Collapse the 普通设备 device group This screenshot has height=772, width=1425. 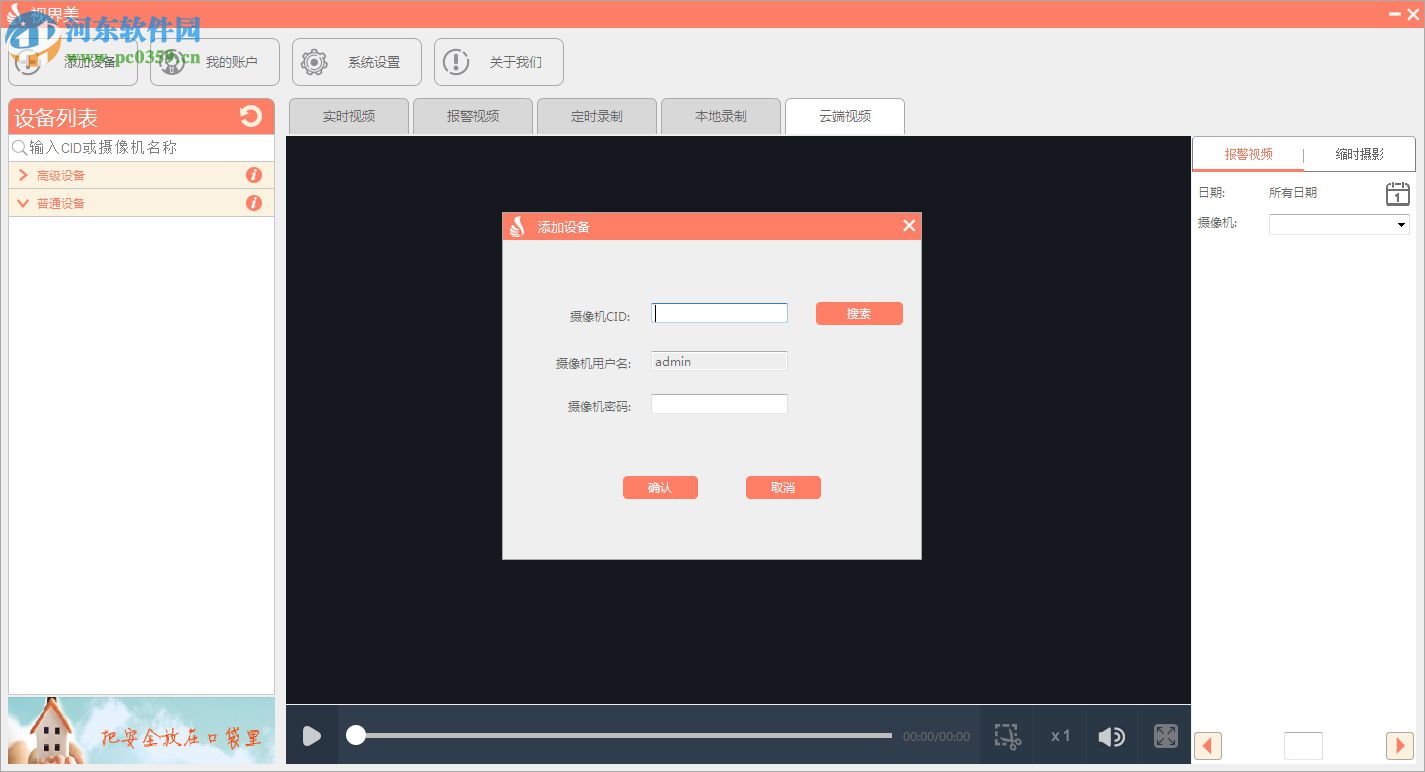point(22,203)
